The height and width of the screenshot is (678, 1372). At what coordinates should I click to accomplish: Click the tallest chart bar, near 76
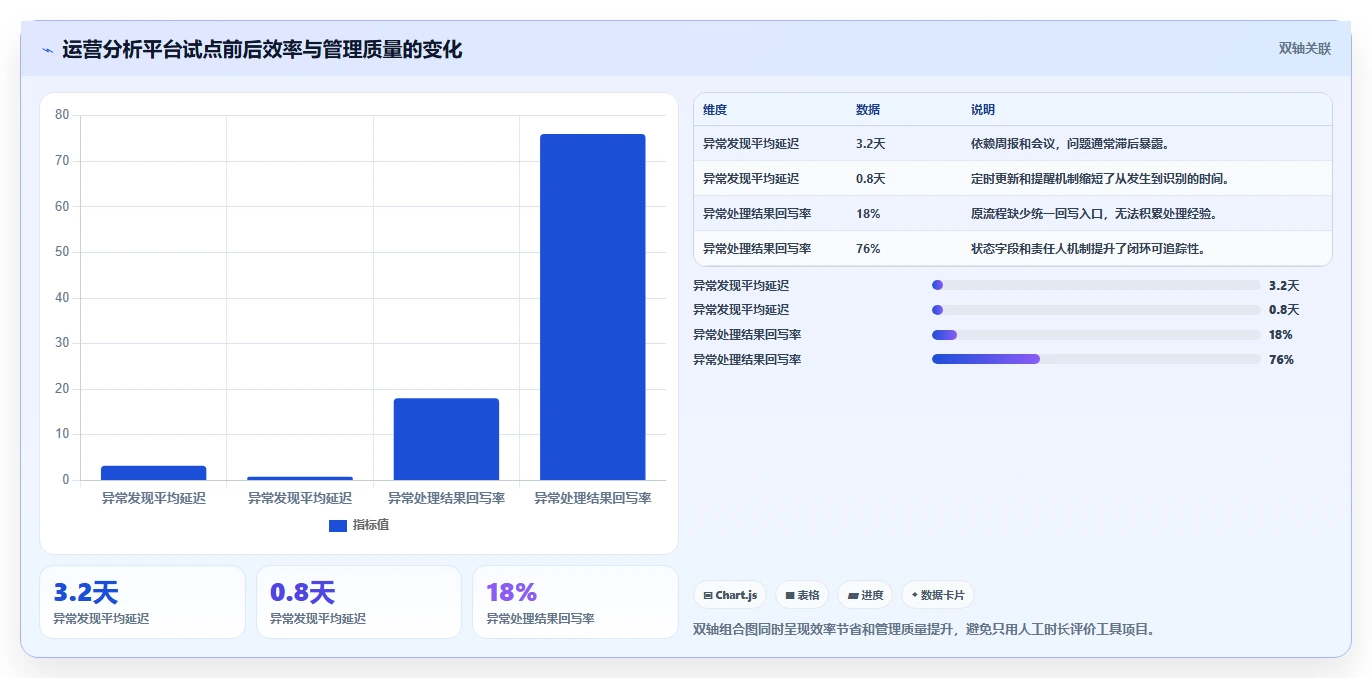[592, 307]
